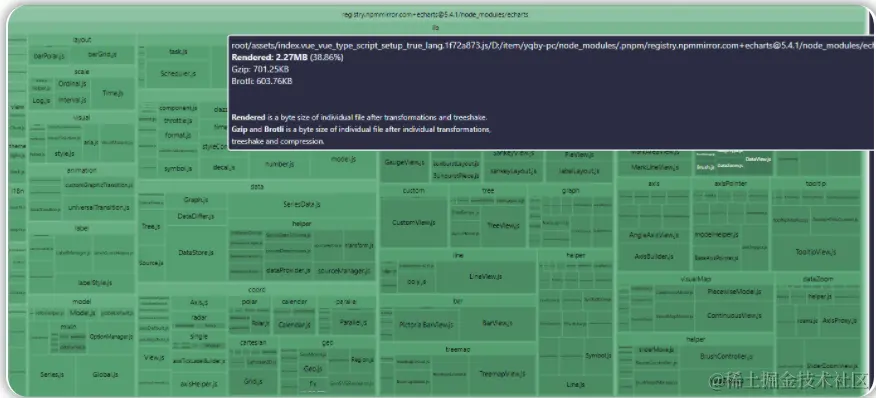Click the Source.js cell
The height and width of the screenshot is (398, 876).
[x=151, y=263]
